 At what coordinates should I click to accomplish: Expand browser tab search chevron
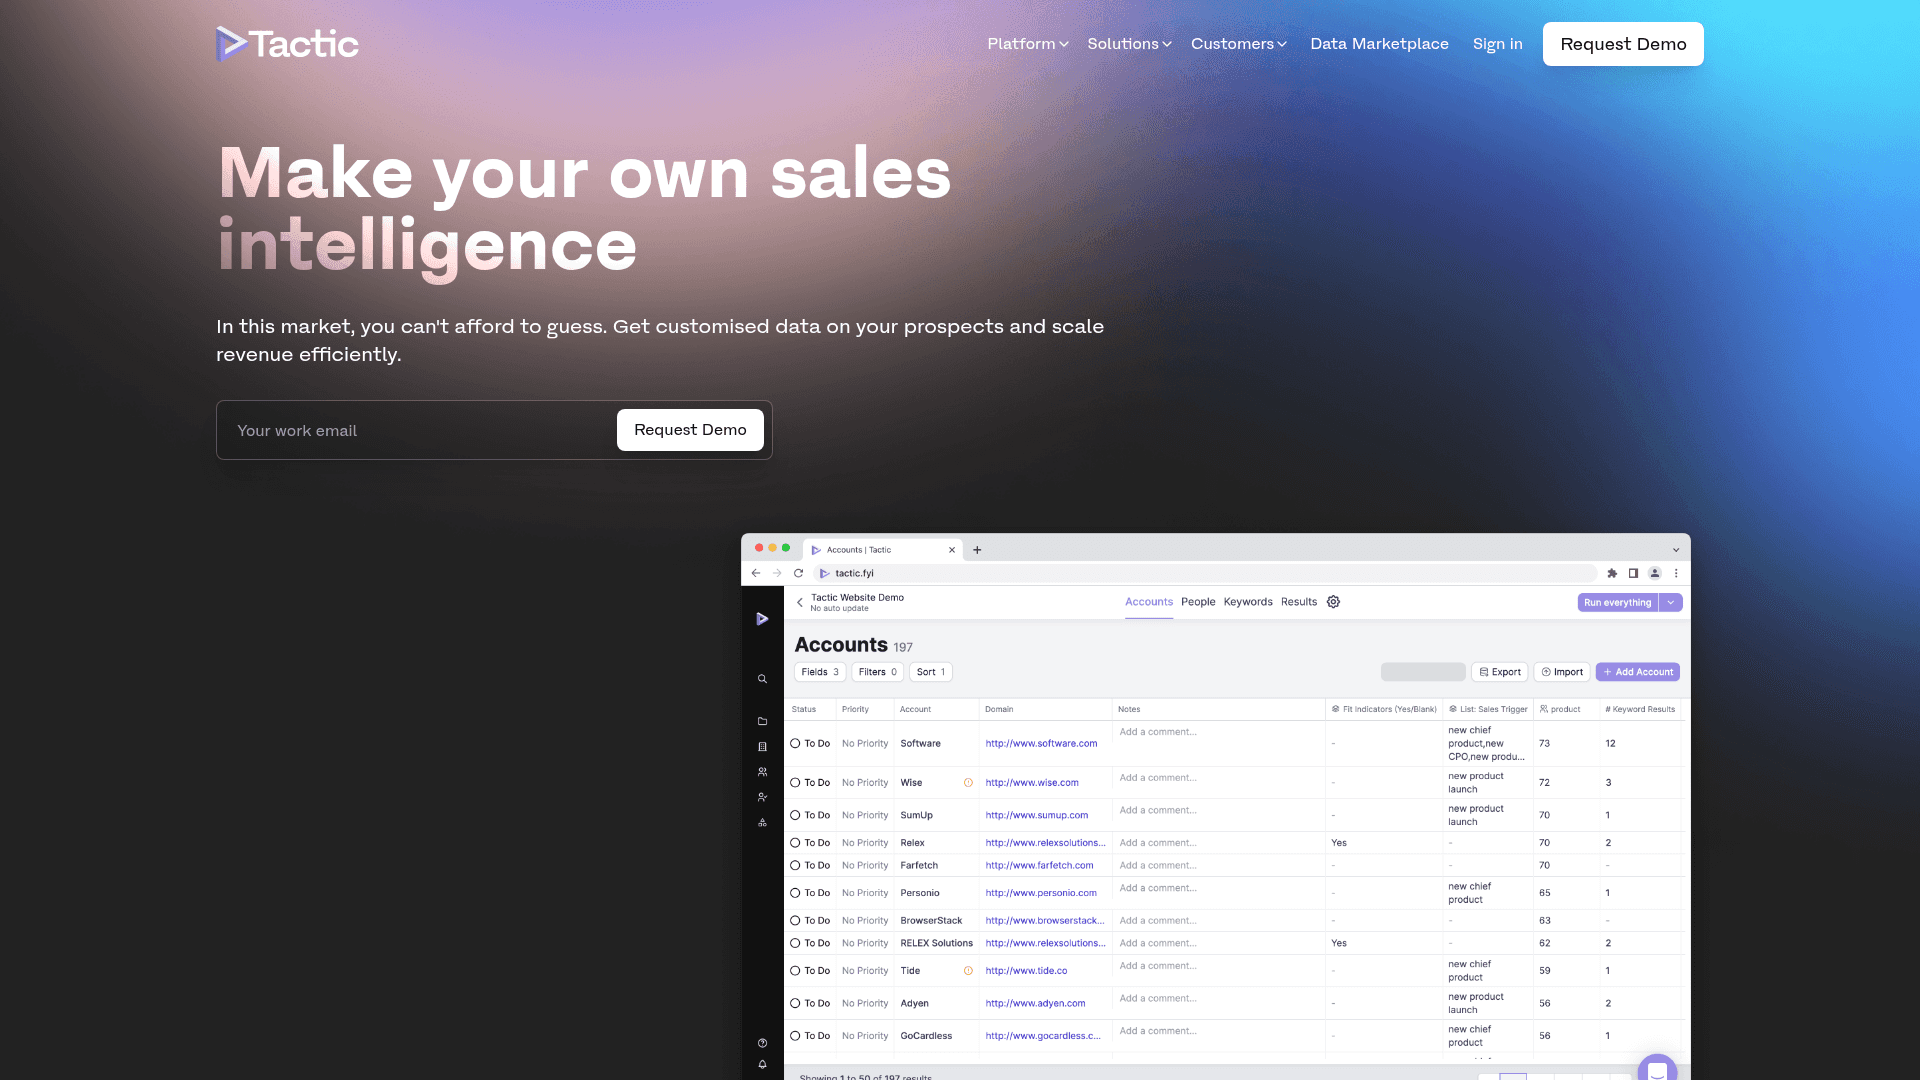(x=1676, y=550)
